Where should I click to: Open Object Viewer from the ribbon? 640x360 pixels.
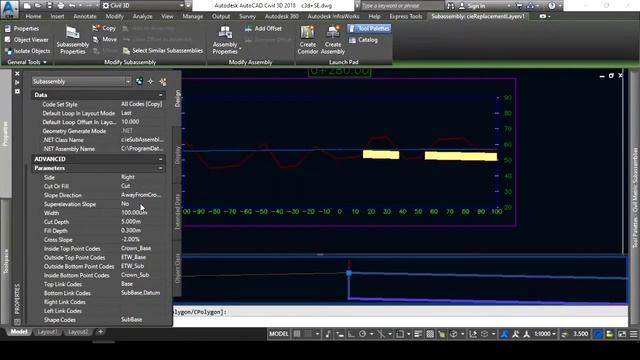(x=27, y=40)
